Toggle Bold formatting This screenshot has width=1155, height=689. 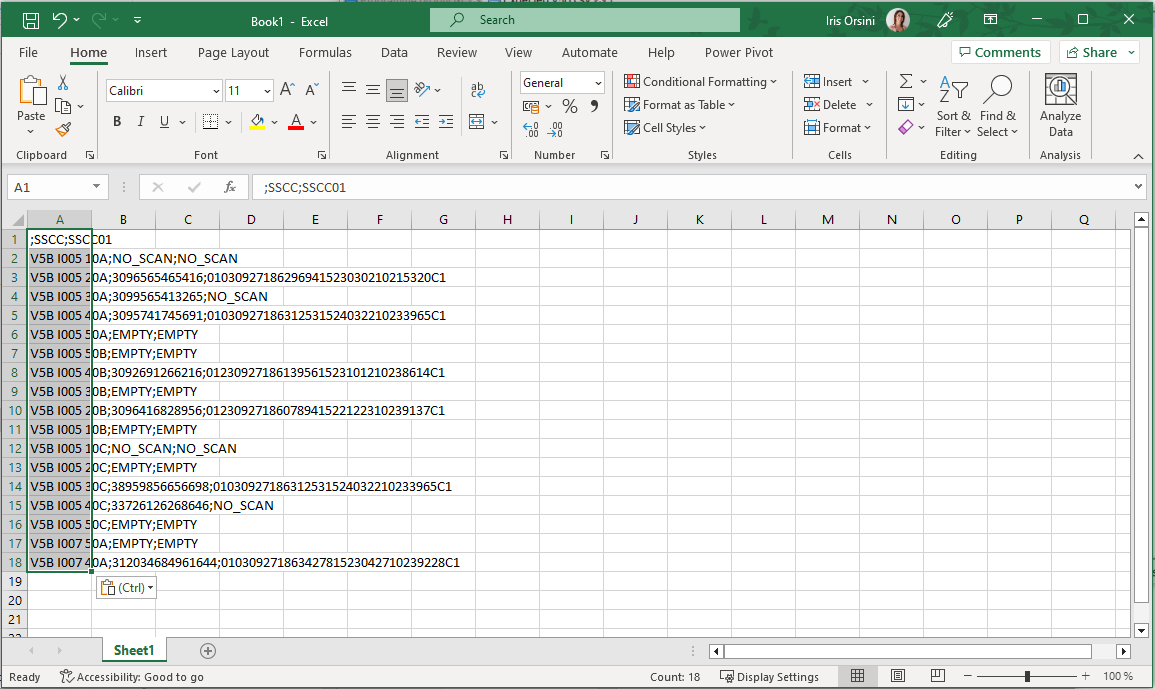point(117,122)
